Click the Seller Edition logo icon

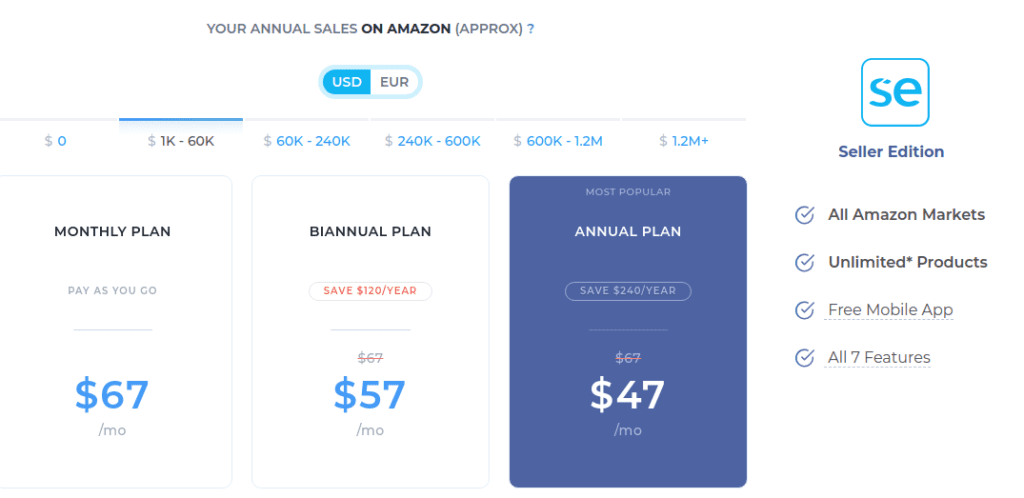coord(895,92)
